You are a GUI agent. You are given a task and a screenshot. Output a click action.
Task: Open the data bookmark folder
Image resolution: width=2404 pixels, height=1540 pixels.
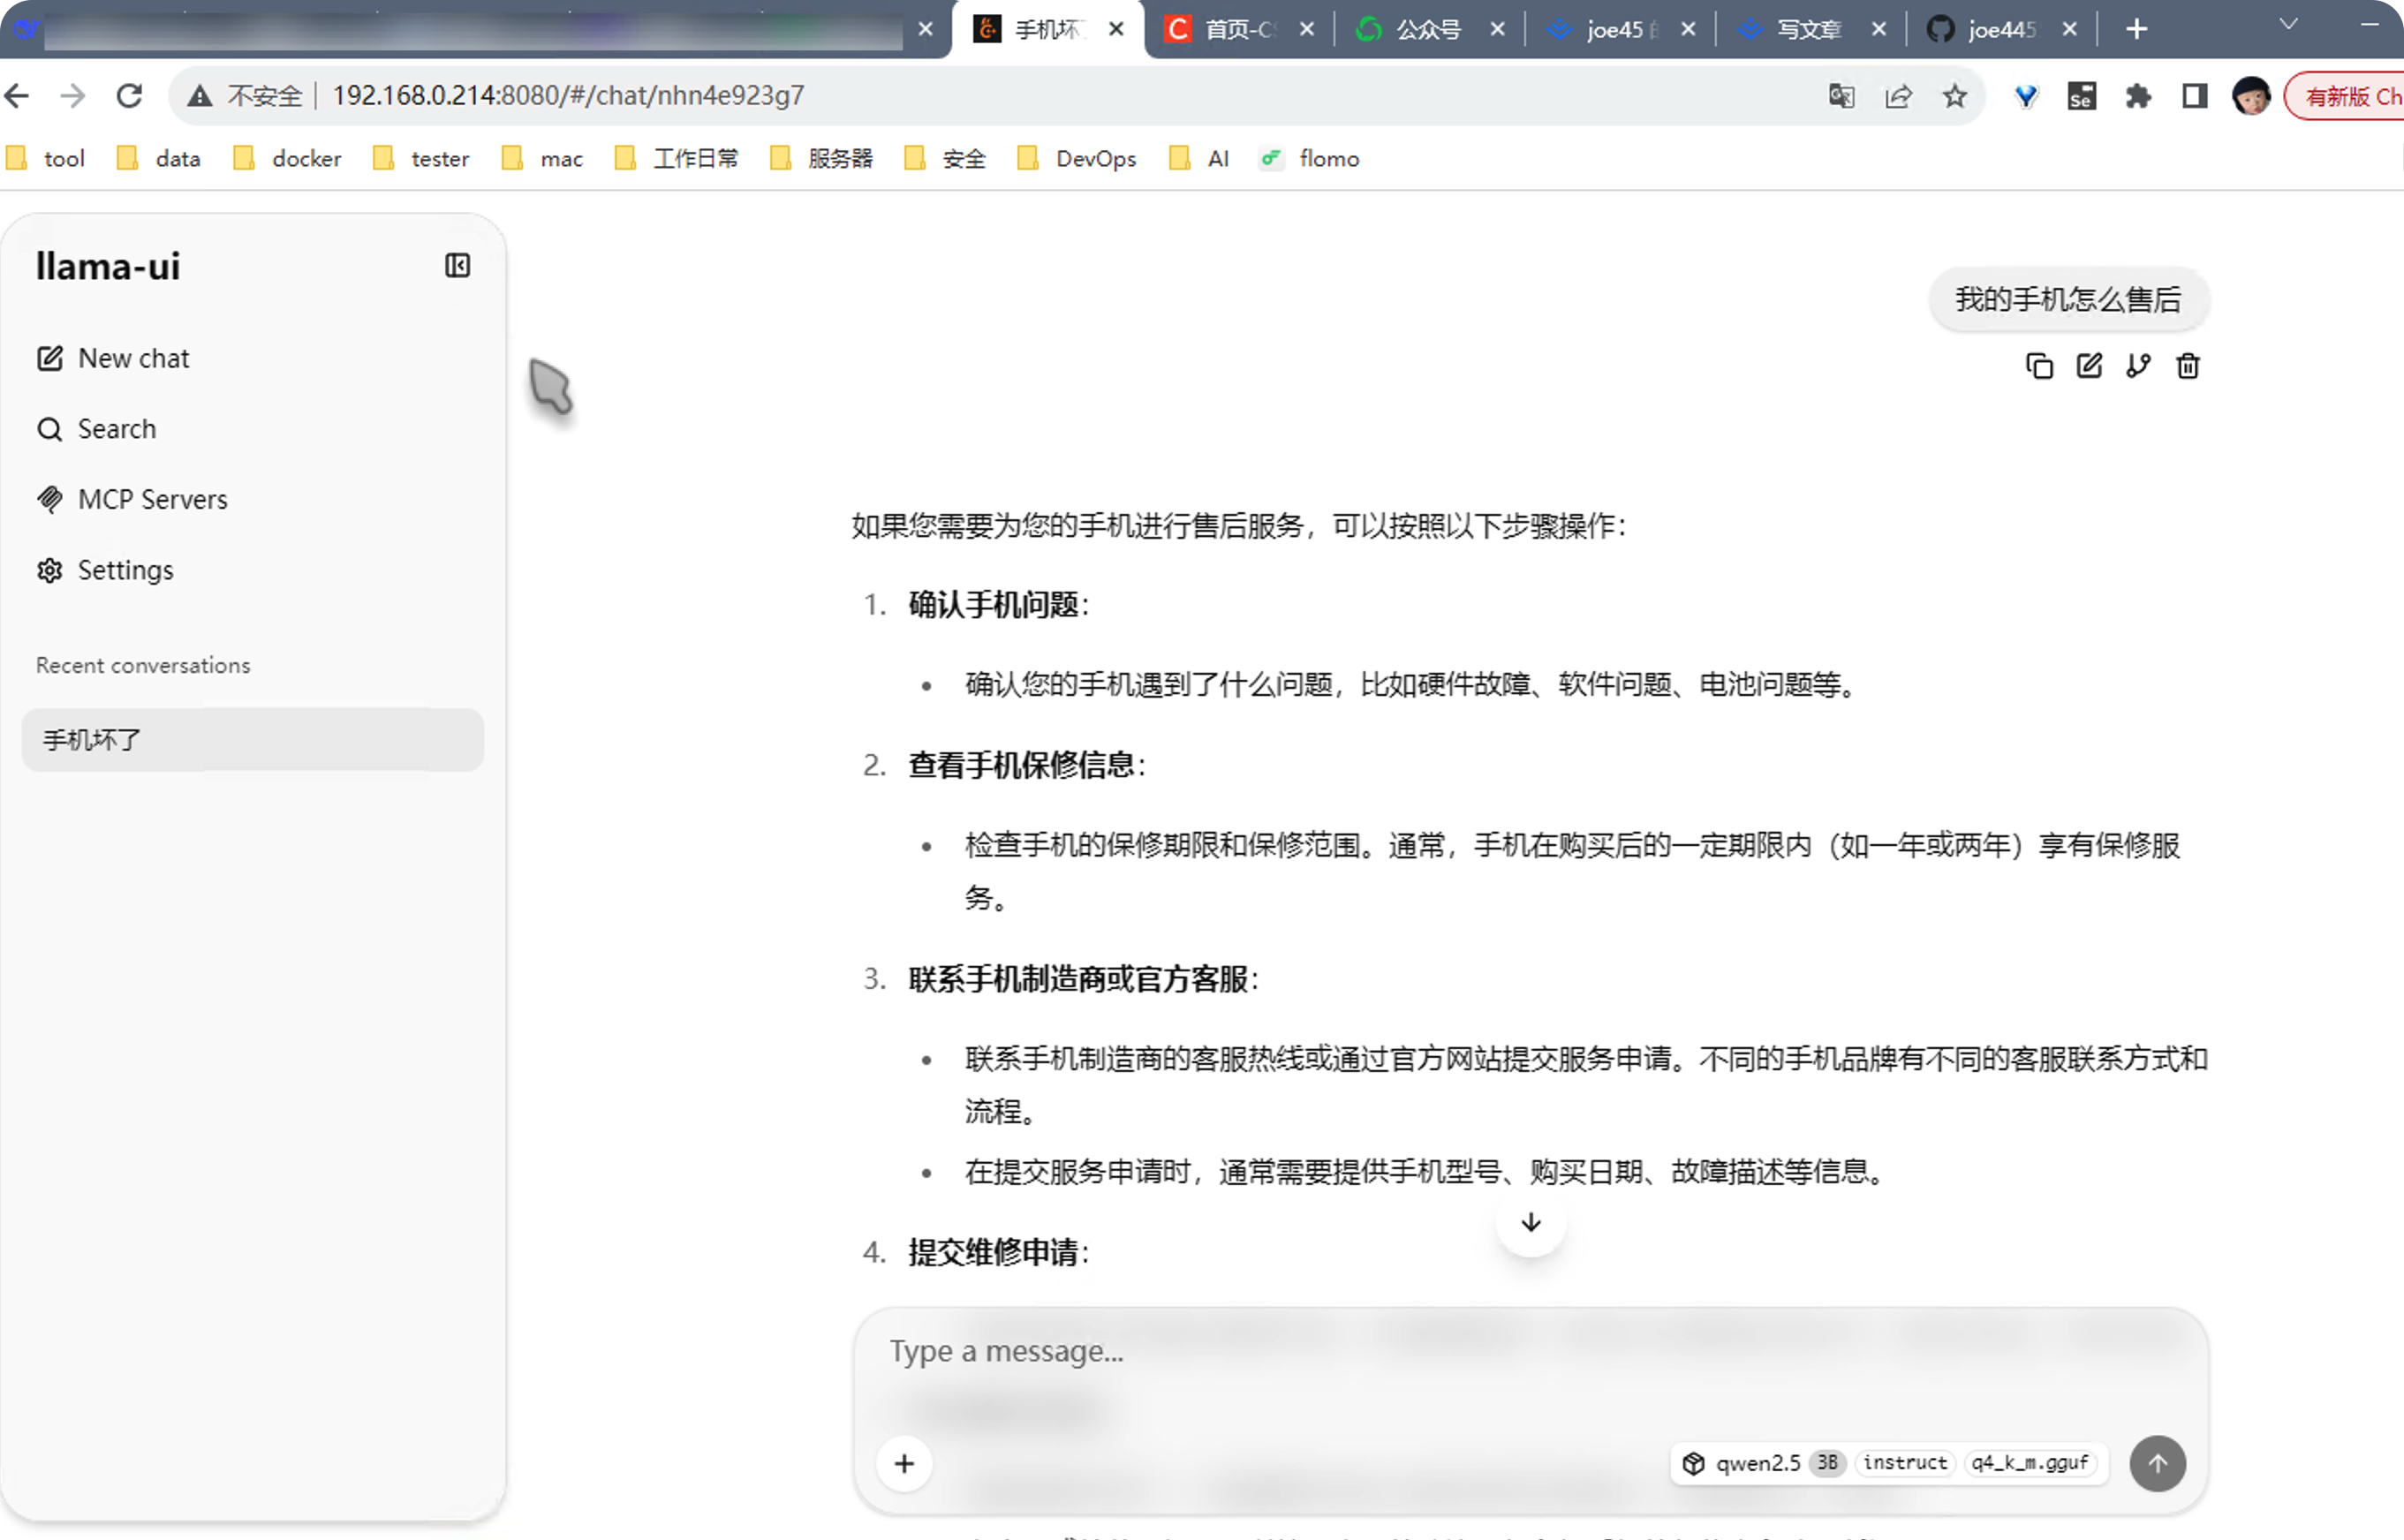click(159, 158)
